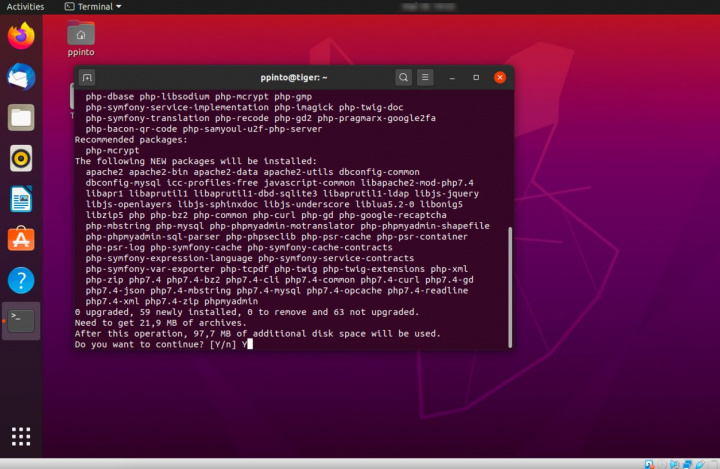Click the Terminal icon in the dock

pos(21,321)
